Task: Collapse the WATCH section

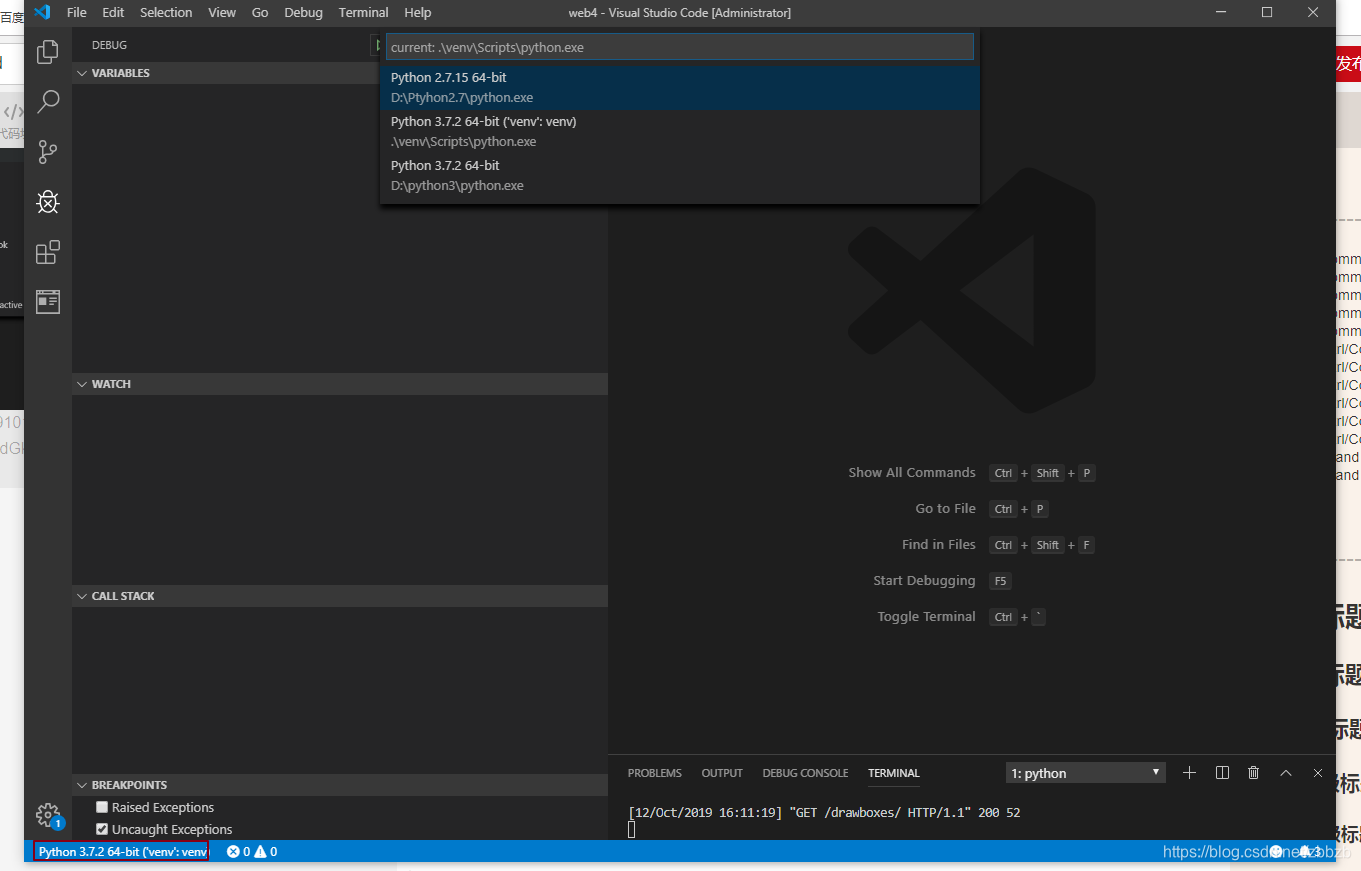Action: pos(340,384)
